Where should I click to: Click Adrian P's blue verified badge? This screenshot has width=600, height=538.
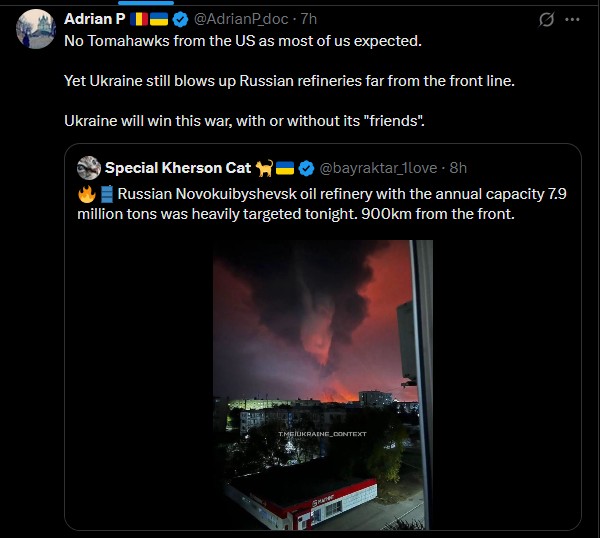click(x=180, y=19)
